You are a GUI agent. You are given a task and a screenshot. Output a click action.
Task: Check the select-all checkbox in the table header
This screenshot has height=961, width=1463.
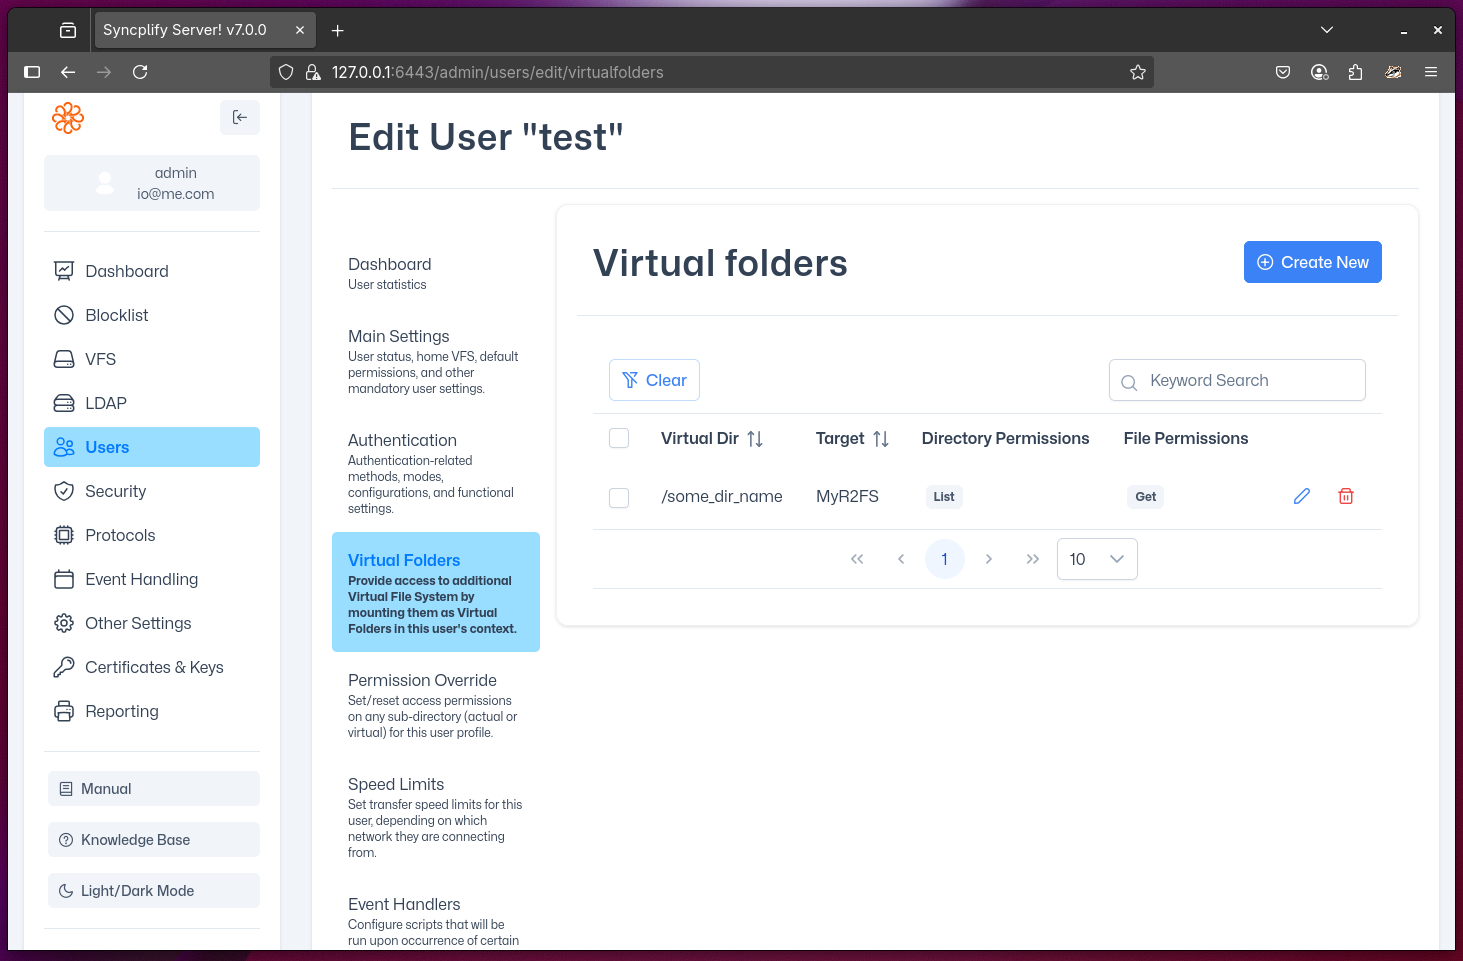pyautogui.click(x=618, y=437)
